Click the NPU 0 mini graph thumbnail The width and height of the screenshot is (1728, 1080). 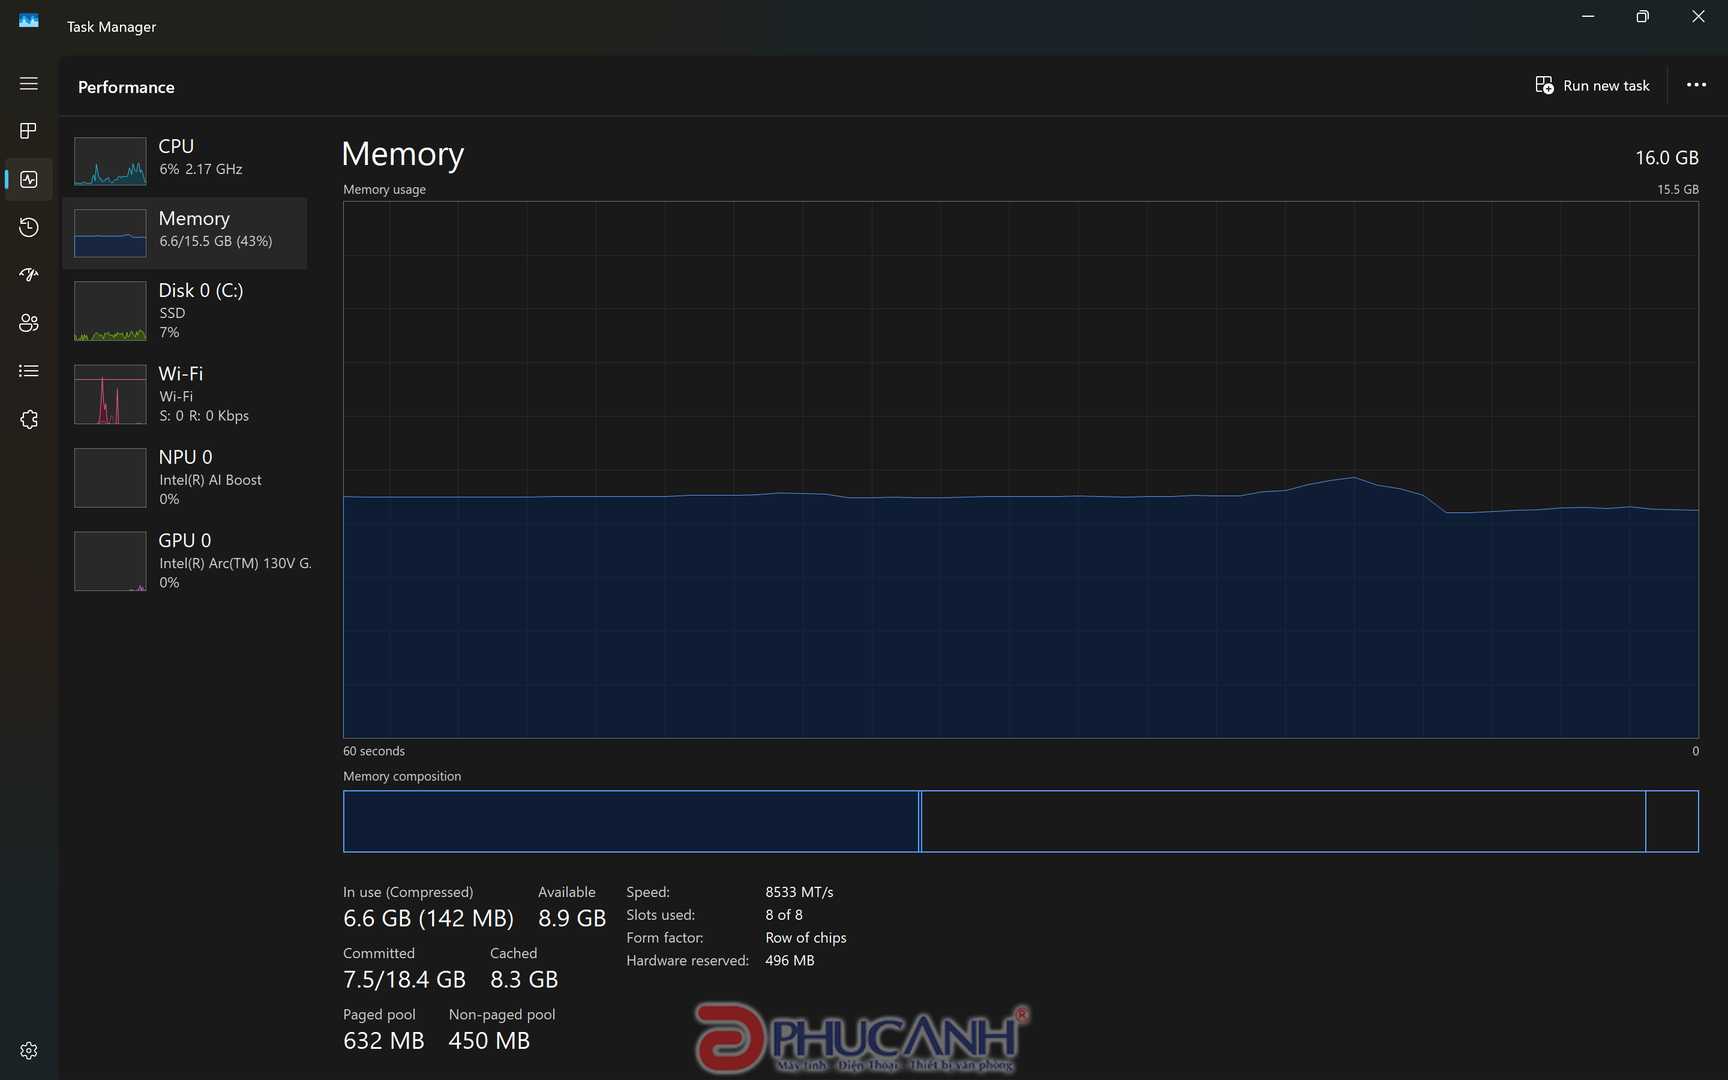tap(110, 478)
